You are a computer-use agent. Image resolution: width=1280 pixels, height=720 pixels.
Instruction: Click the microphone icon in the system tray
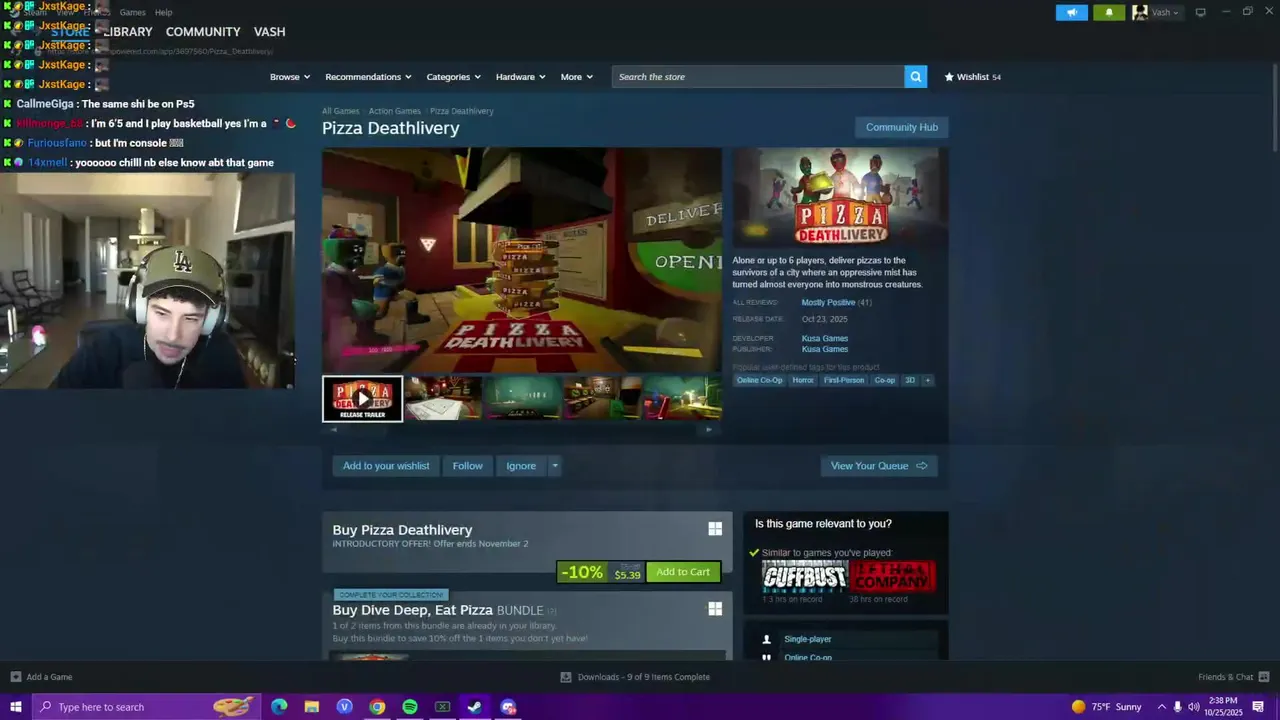pos(1177,707)
